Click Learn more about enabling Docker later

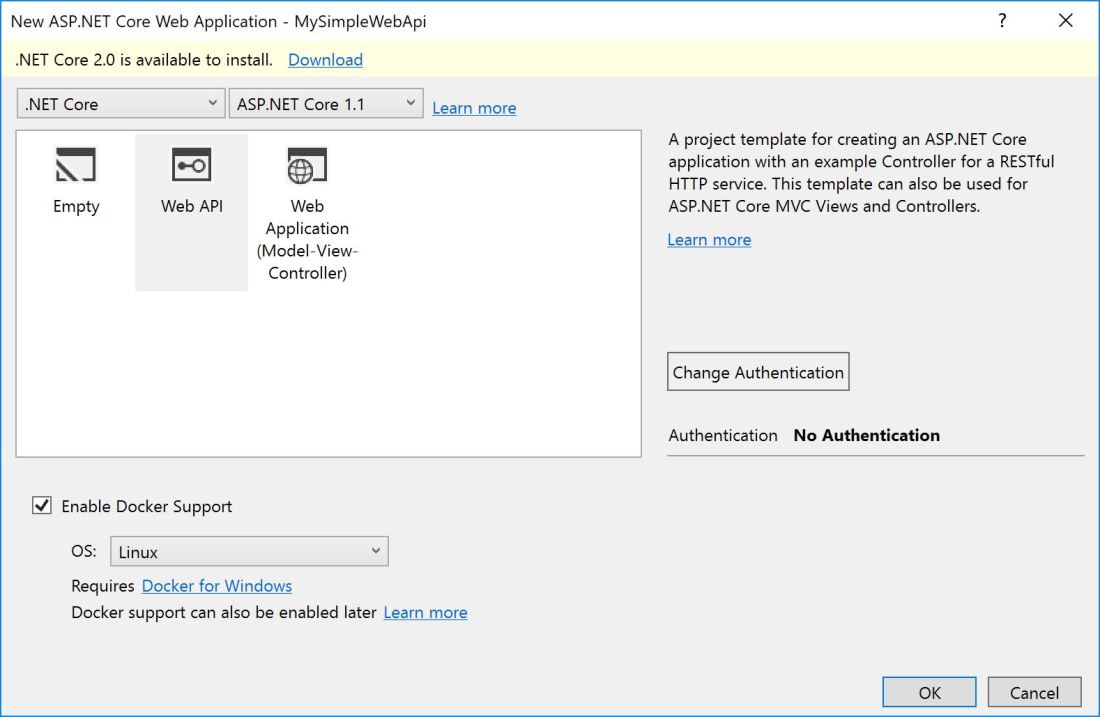pyautogui.click(x=425, y=612)
